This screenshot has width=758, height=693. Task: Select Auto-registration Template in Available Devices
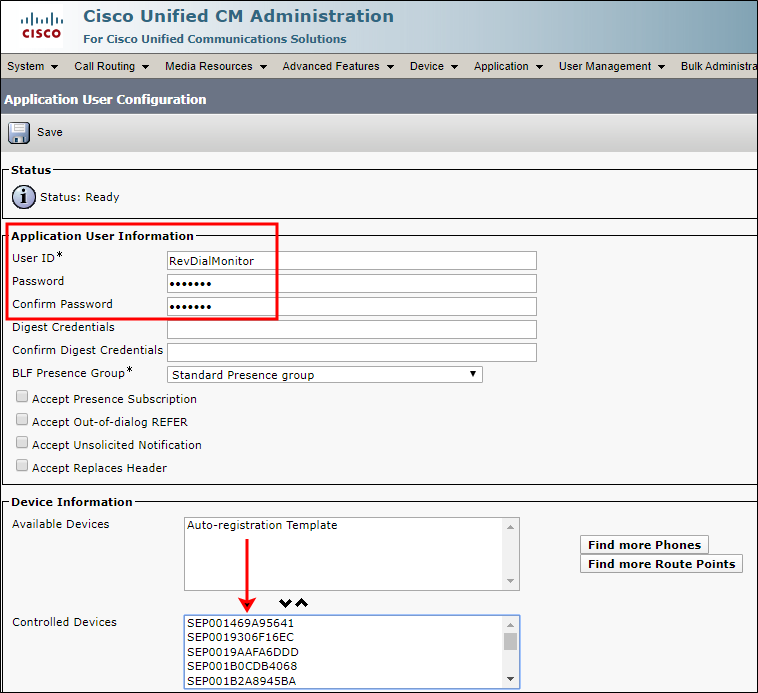pyautogui.click(x=262, y=525)
